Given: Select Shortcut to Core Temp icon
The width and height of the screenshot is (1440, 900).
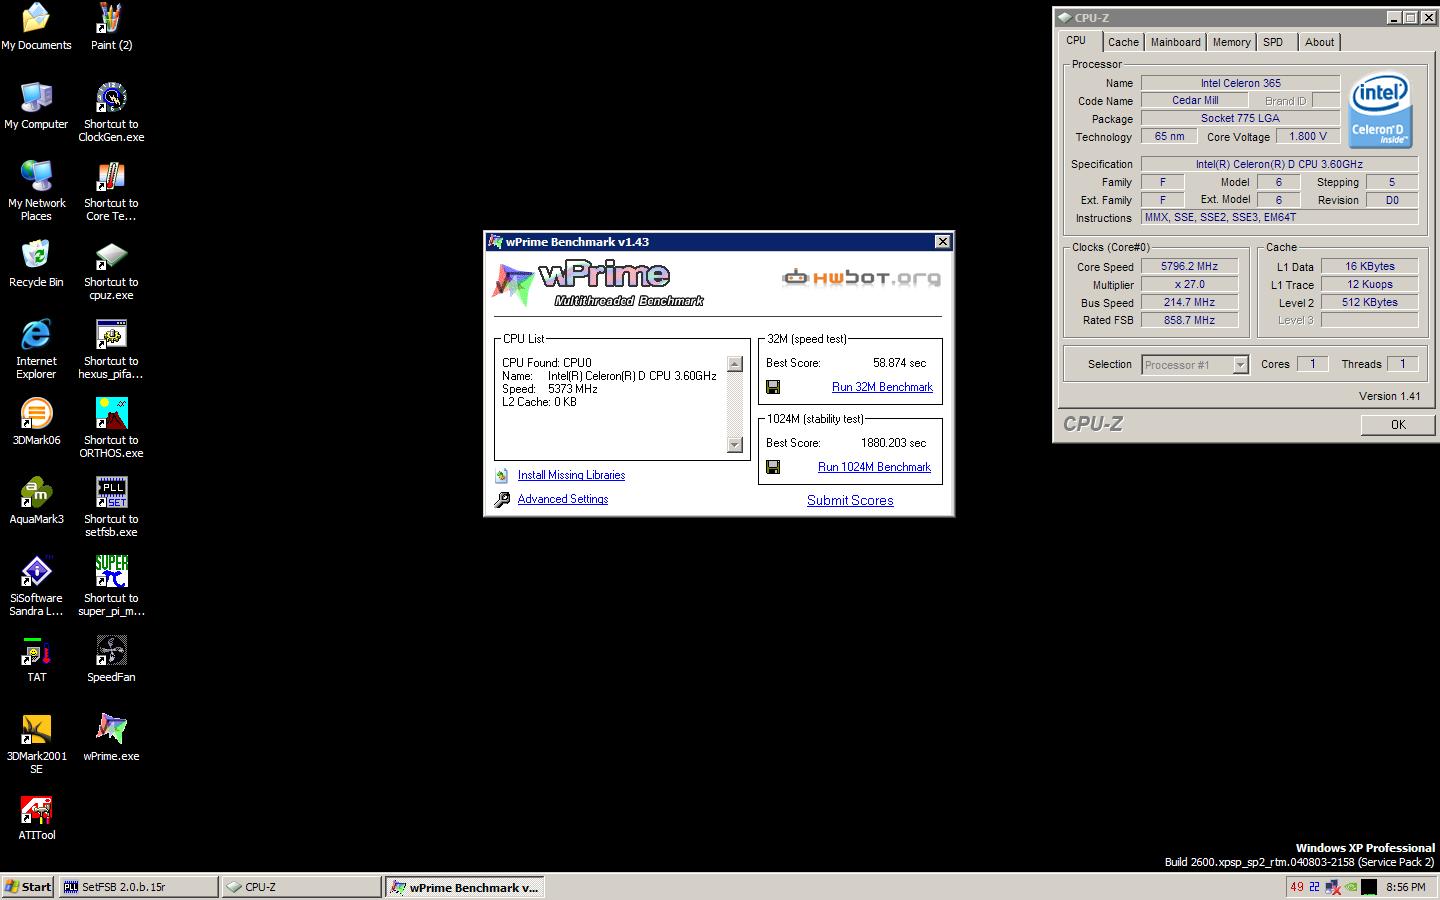Looking at the screenshot, I should tap(111, 190).
